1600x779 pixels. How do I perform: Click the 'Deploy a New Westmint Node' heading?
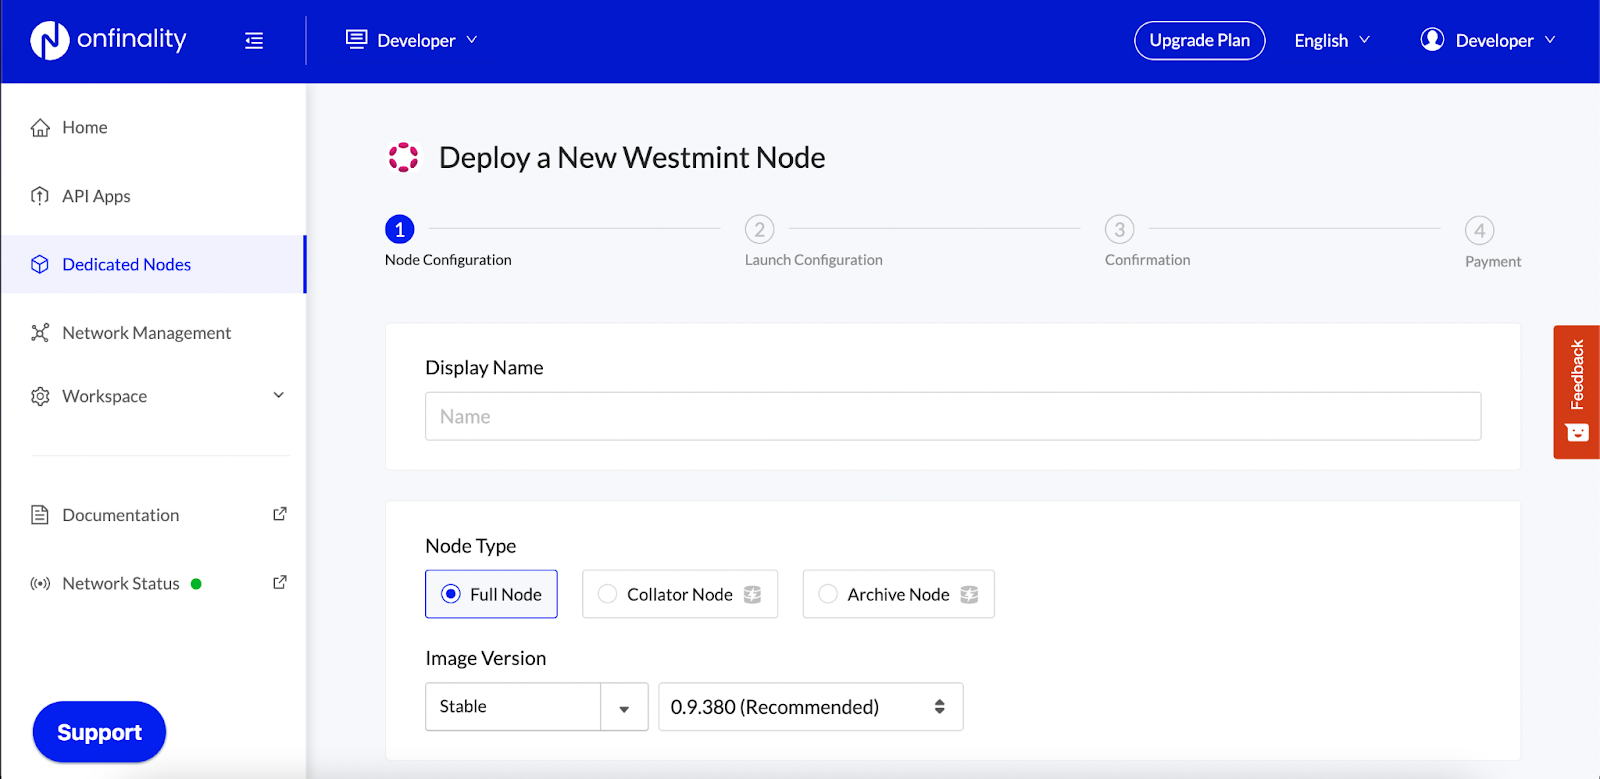632,158
